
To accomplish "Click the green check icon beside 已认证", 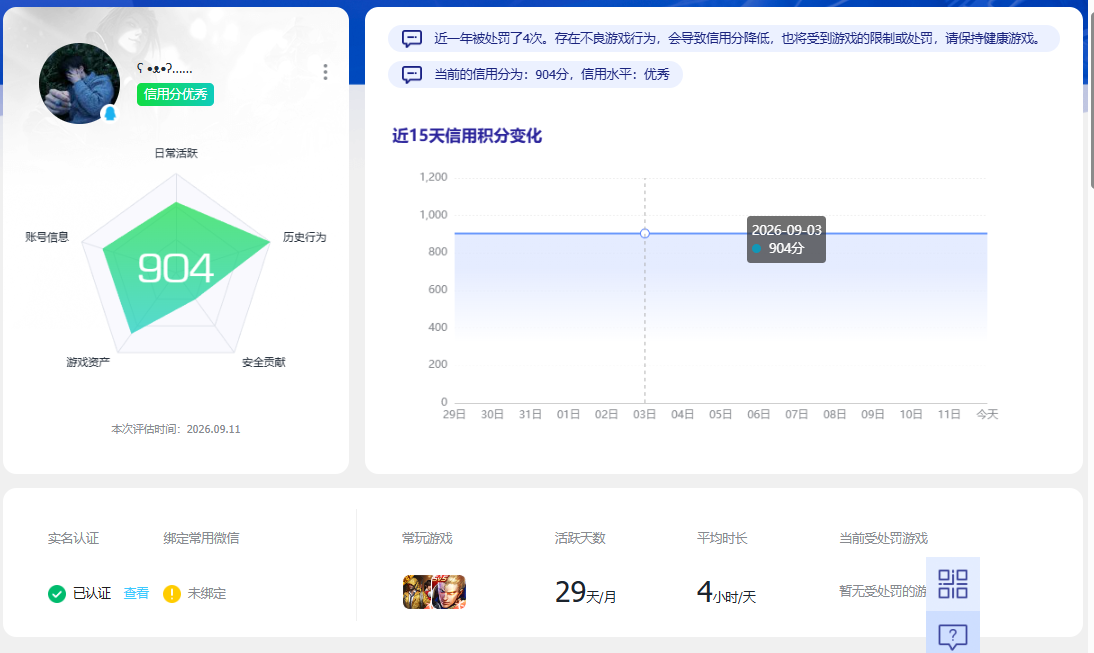I will coord(57,594).
